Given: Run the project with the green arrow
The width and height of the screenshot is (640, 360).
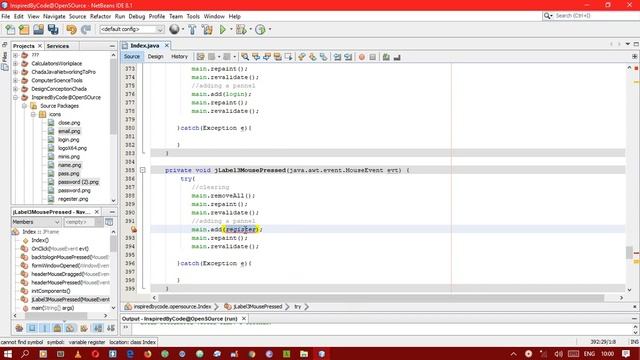Looking at the screenshot, I should coord(223,29).
